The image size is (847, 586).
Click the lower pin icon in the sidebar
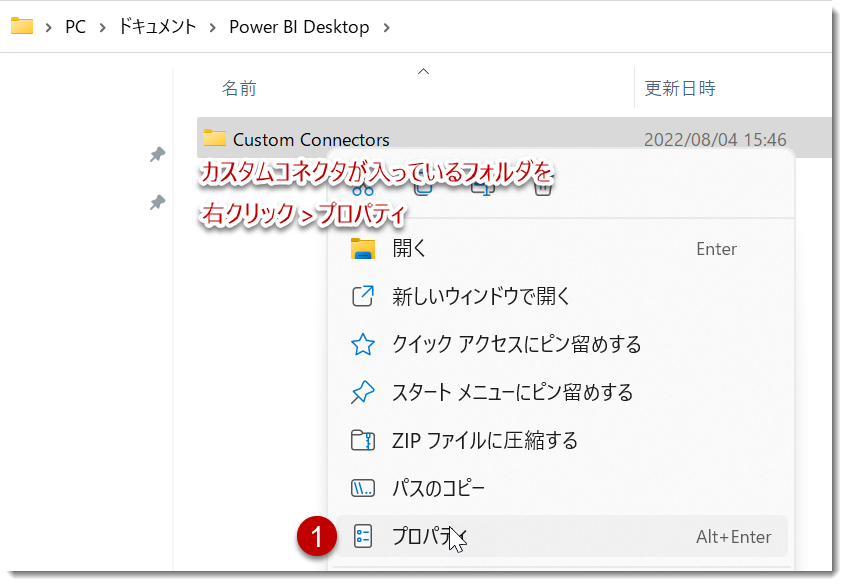click(x=157, y=203)
